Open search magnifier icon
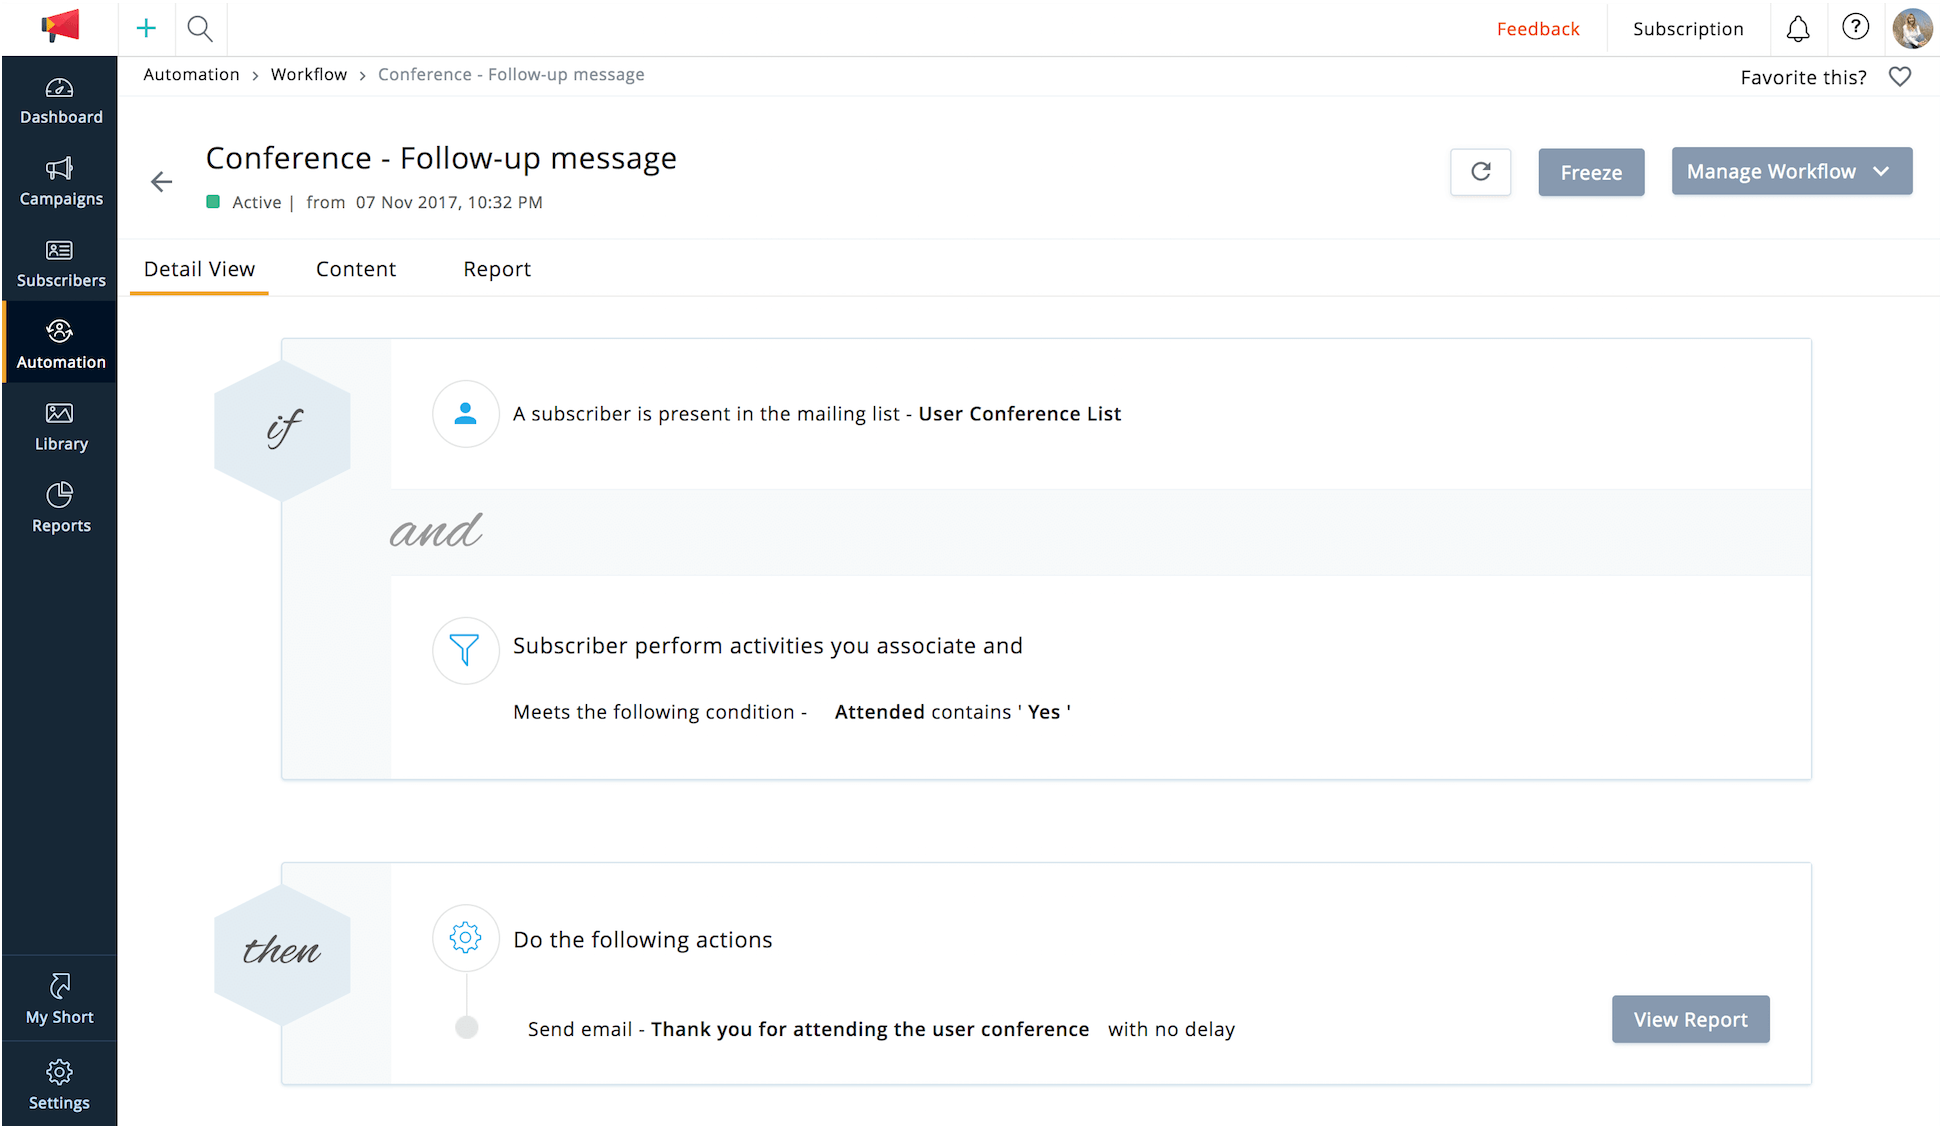This screenshot has width=1940, height=1126. (200, 28)
